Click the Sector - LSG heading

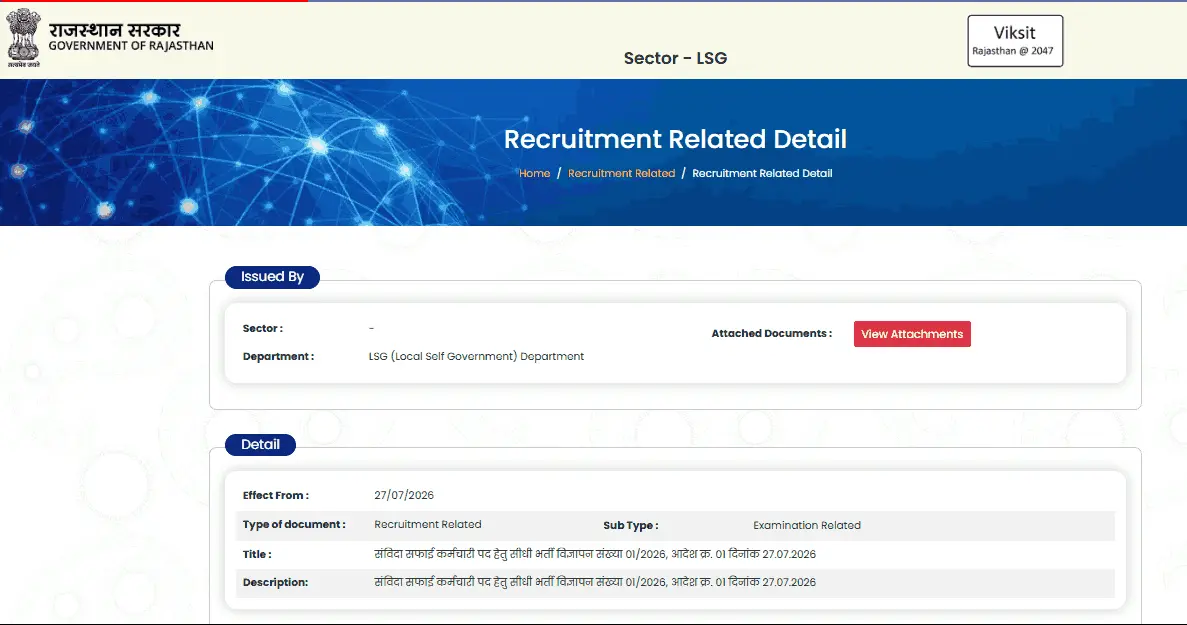(675, 58)
